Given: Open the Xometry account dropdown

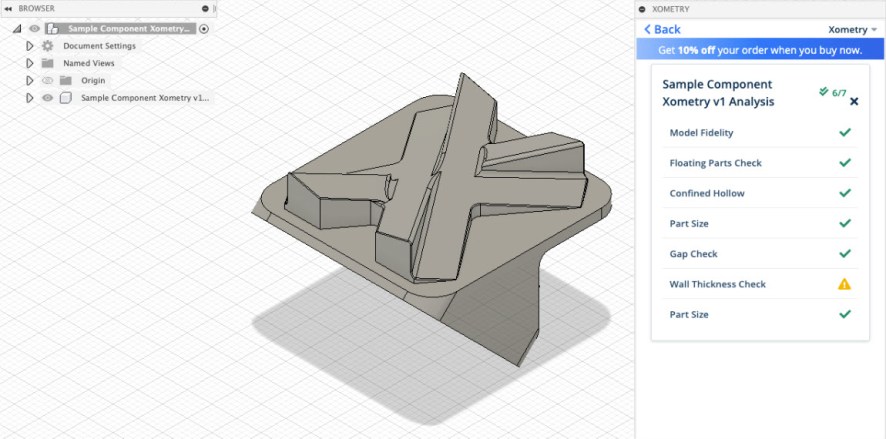Looking at the screenshot, I should coord(853,29).
